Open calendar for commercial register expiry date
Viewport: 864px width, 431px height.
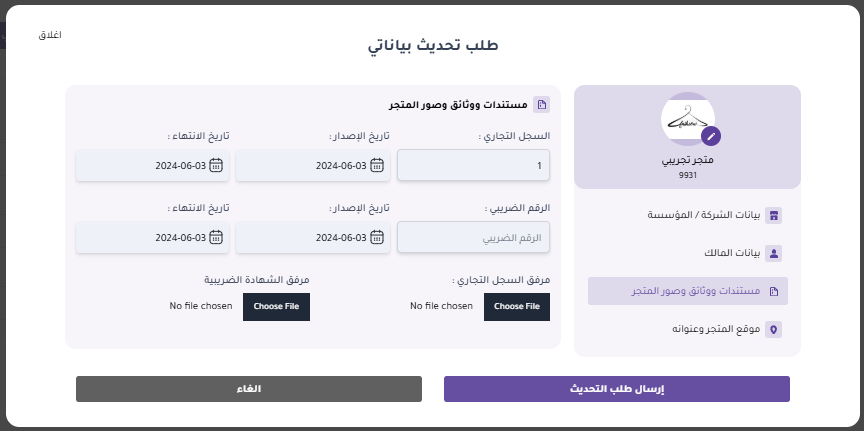pyautogui.click(x=215, y=166)
